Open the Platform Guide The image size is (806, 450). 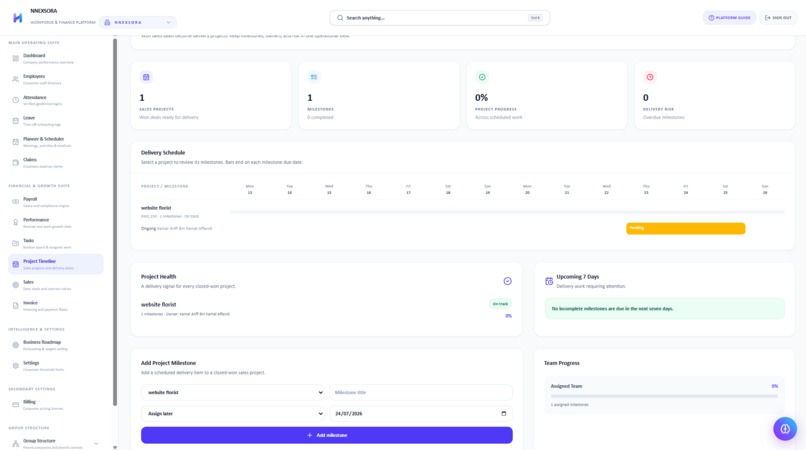pyautogui.click(x=729, y=18)
